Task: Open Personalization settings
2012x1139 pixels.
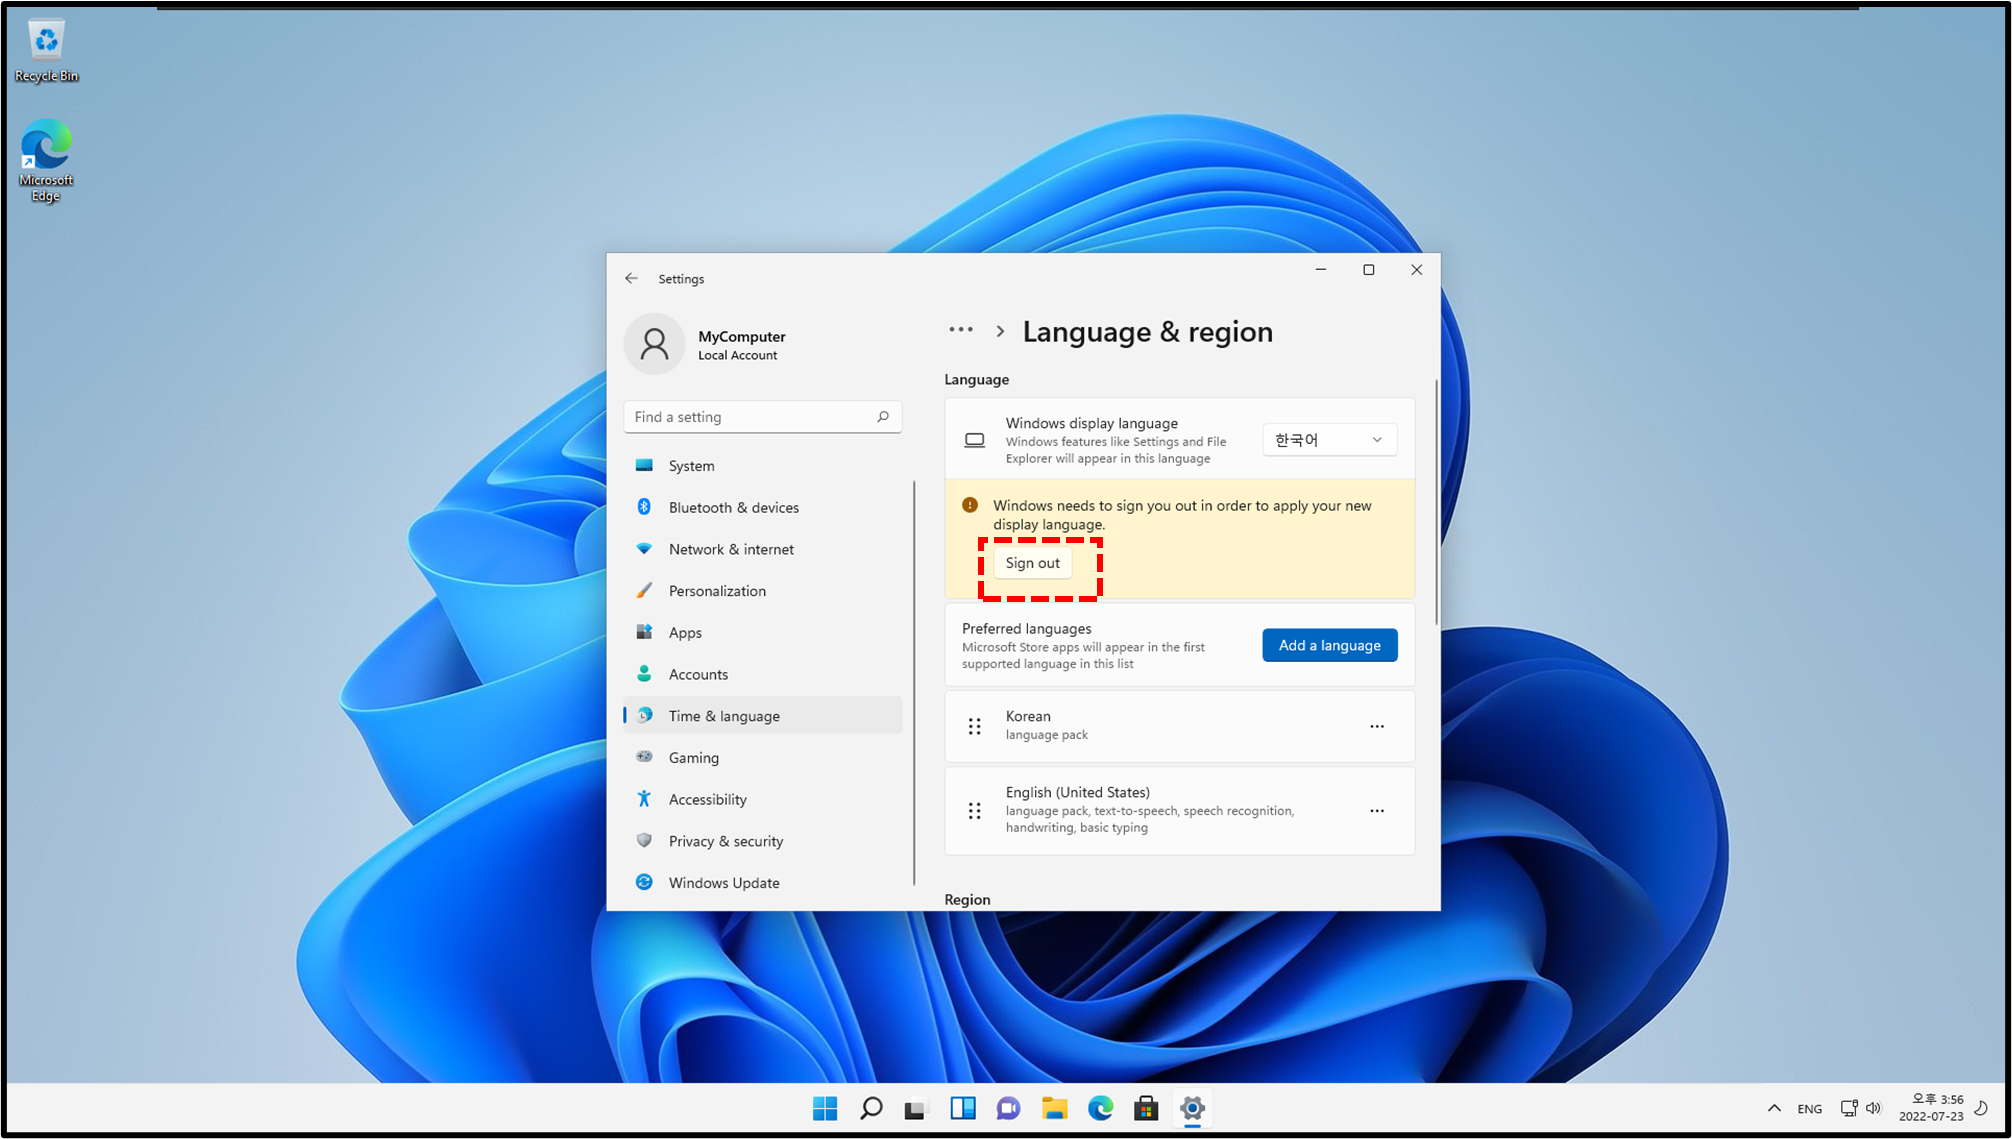Action: [762, 591]
